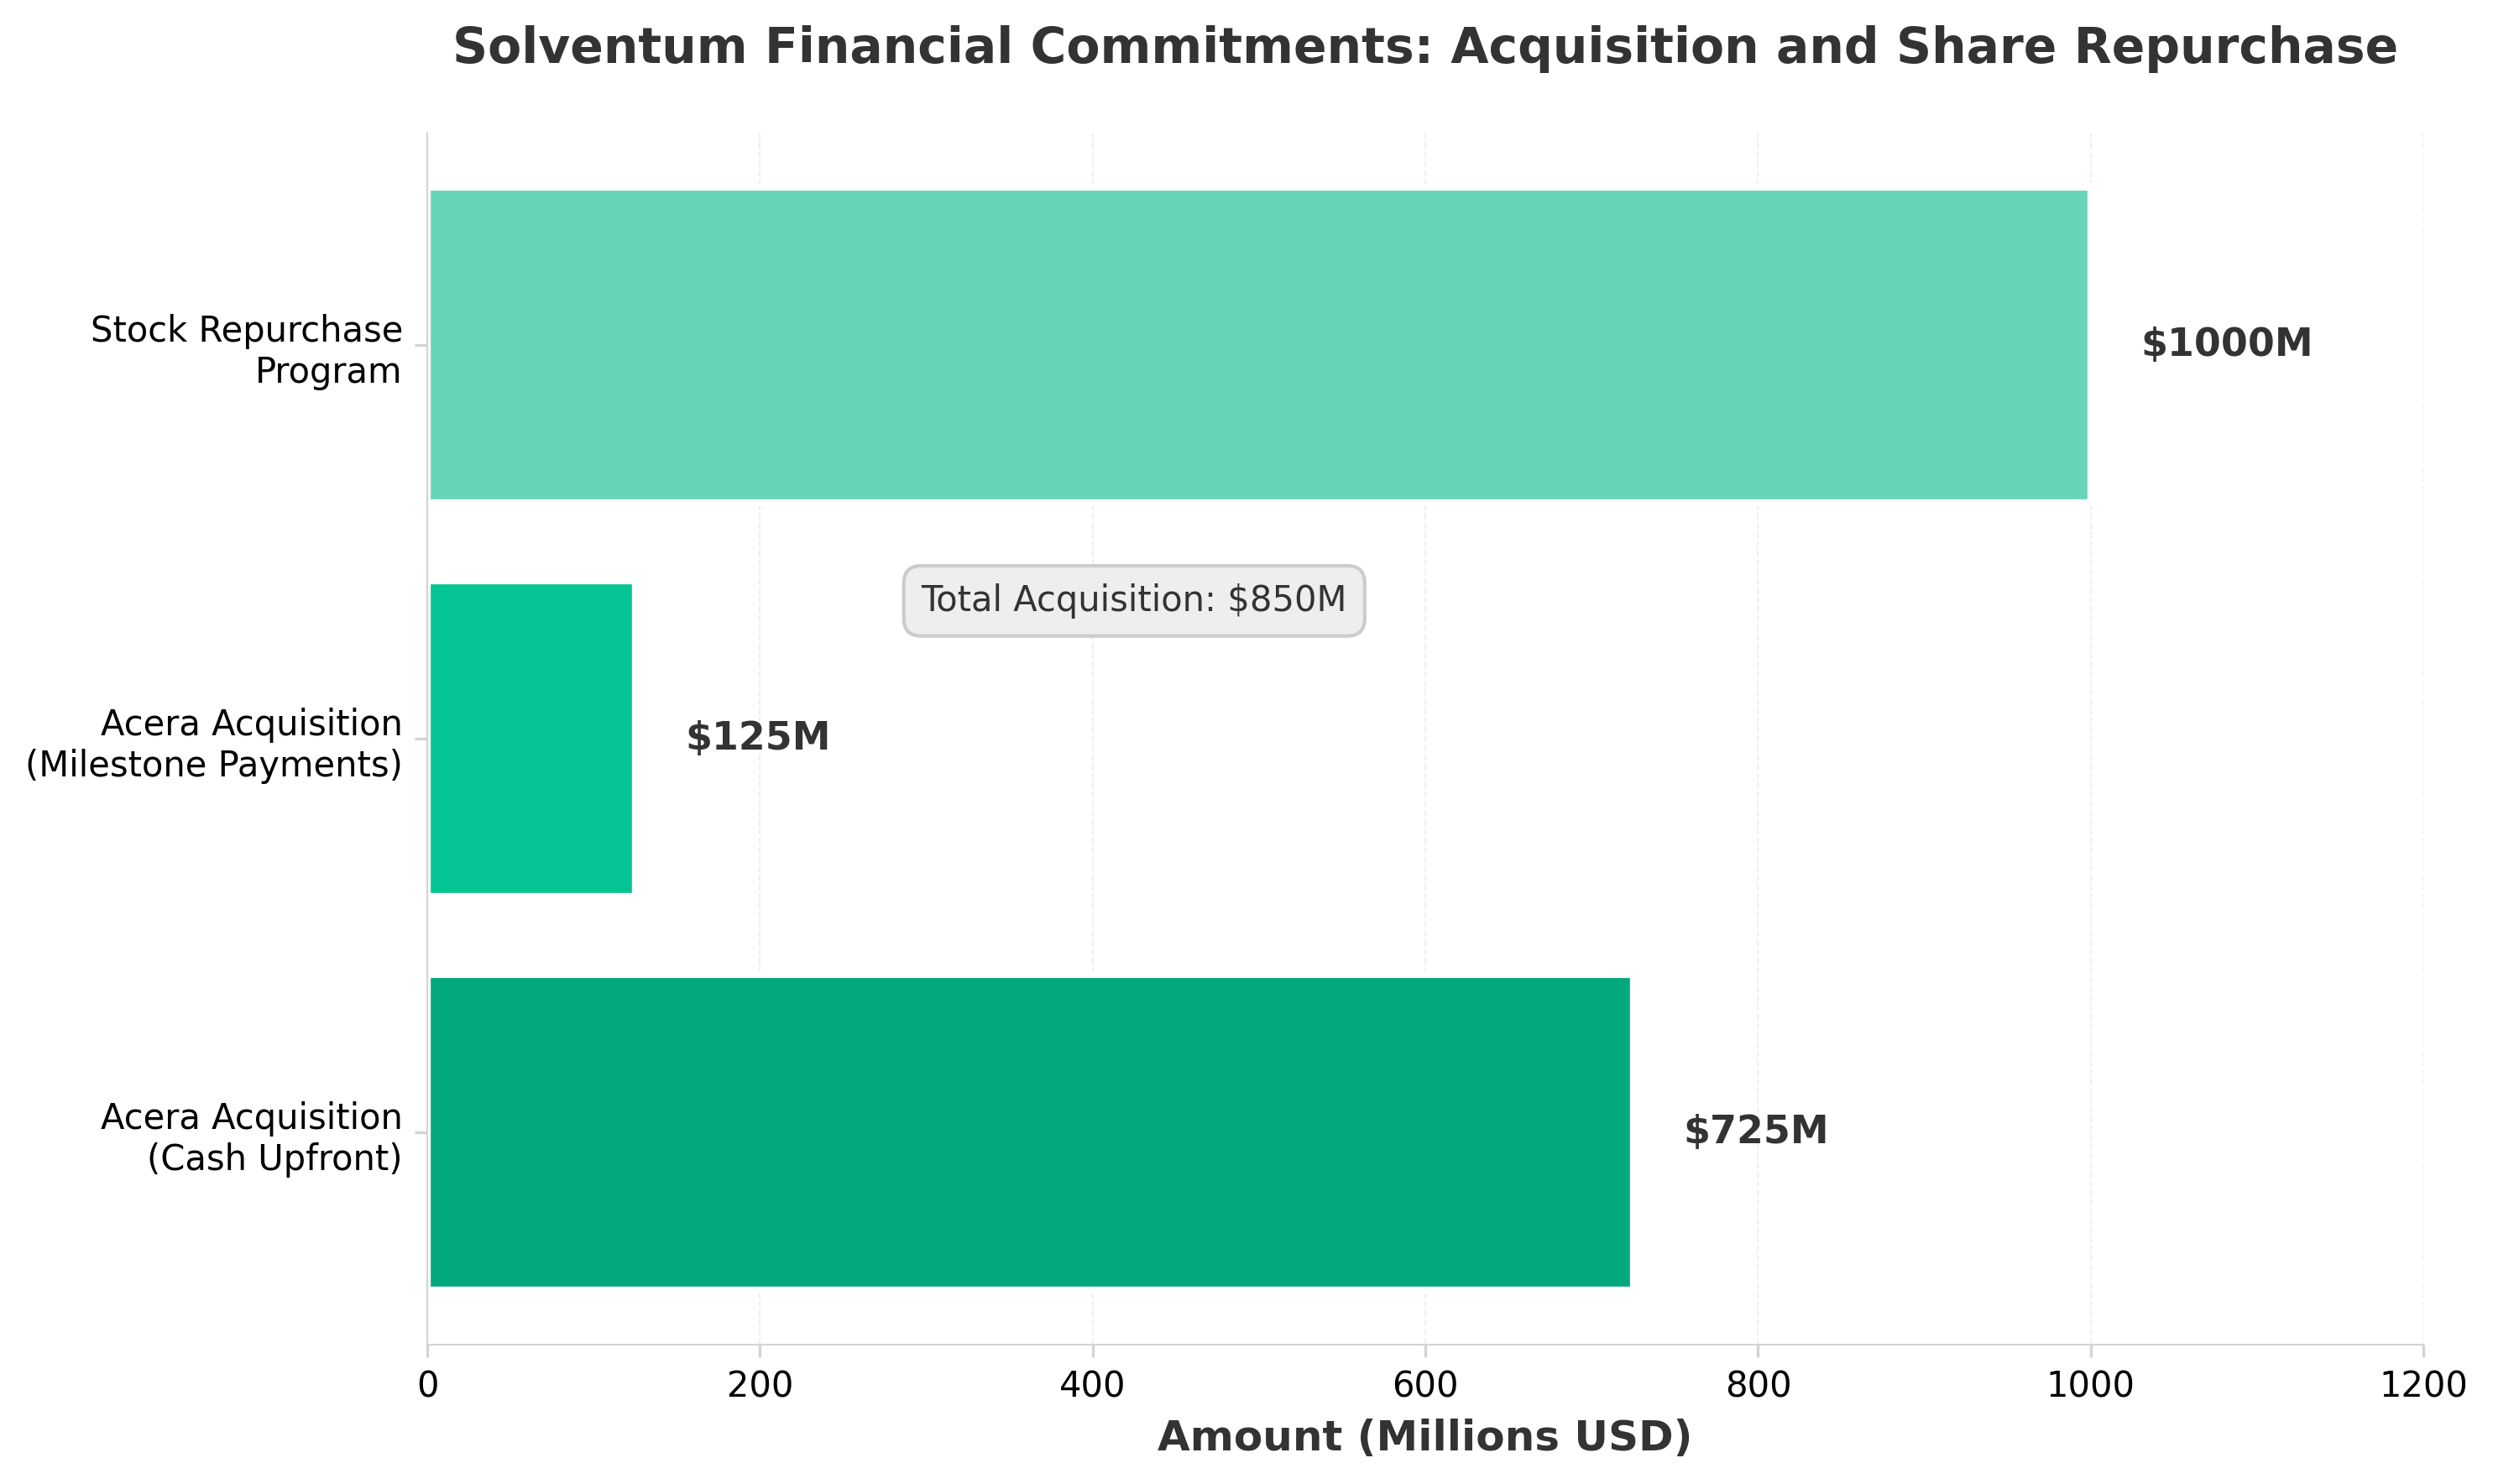Click the chart title about Solventum Financial Commitments
The image size is (2493, 1484).
(1424, 48)
